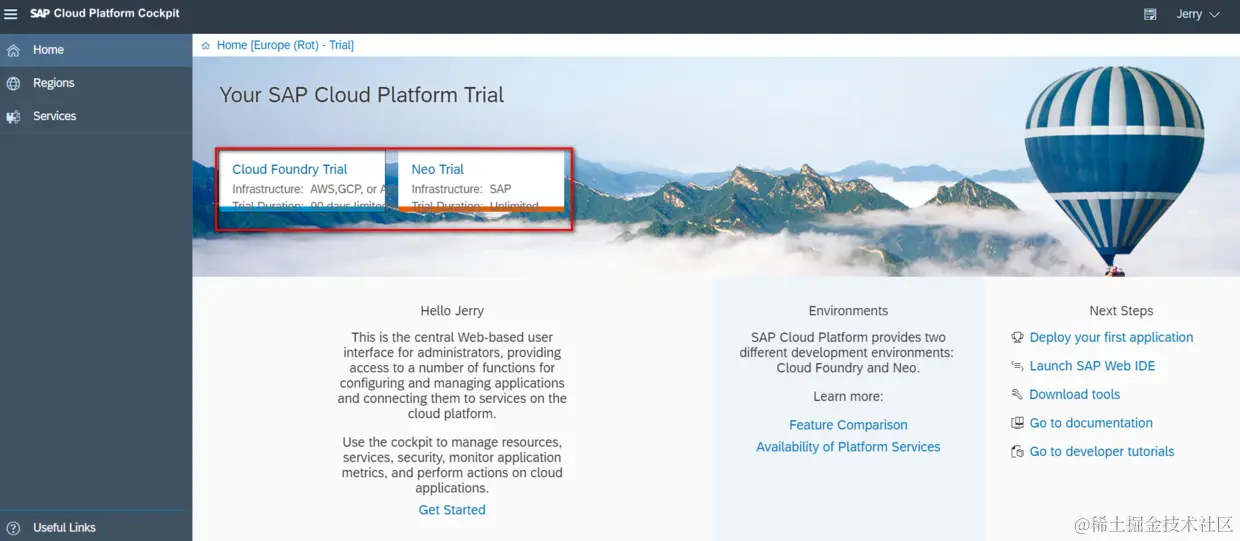Click 'Infrastructure: AWS,GCP' text in Cloud Foundry tile
Image resolution: width=1240 pixels, height=541 pixels.
[x=308, y=189]
